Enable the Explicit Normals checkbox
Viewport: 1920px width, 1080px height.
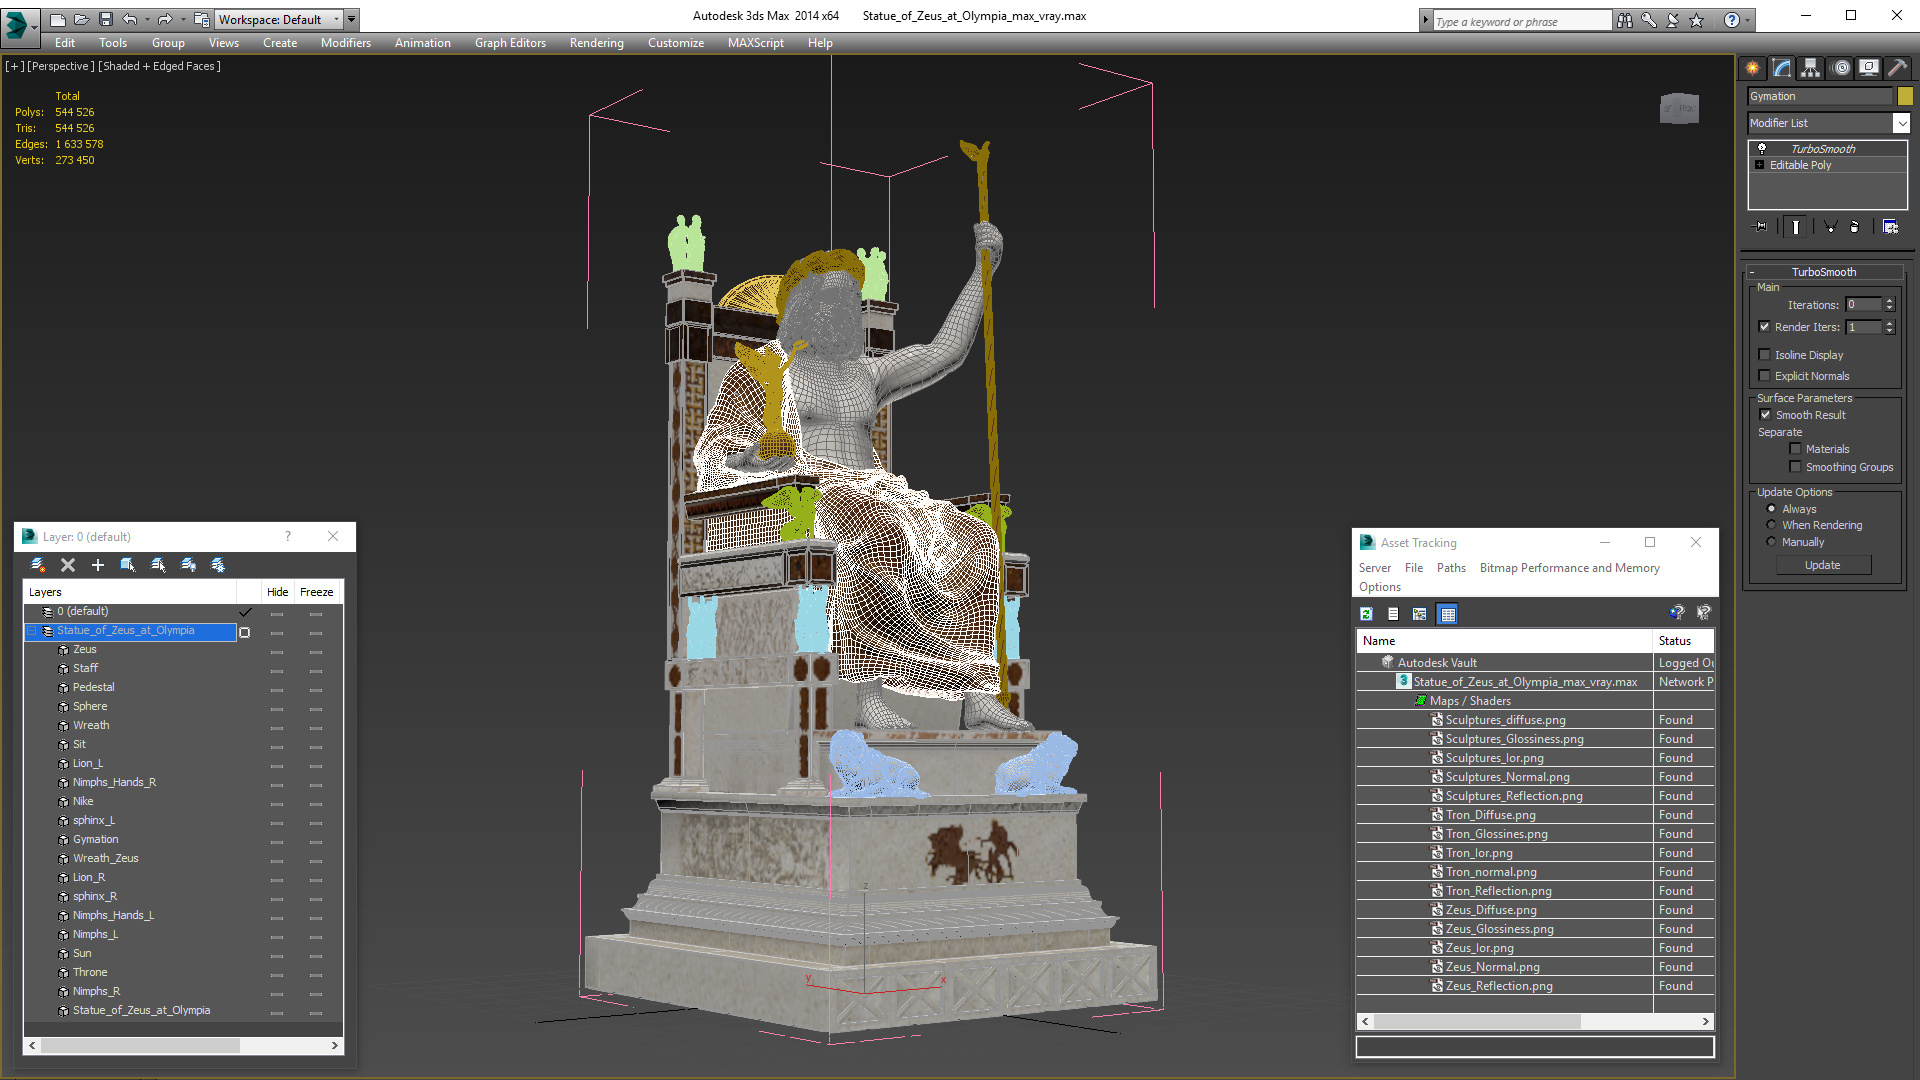pyautogui.click(x=1764, y=376)
